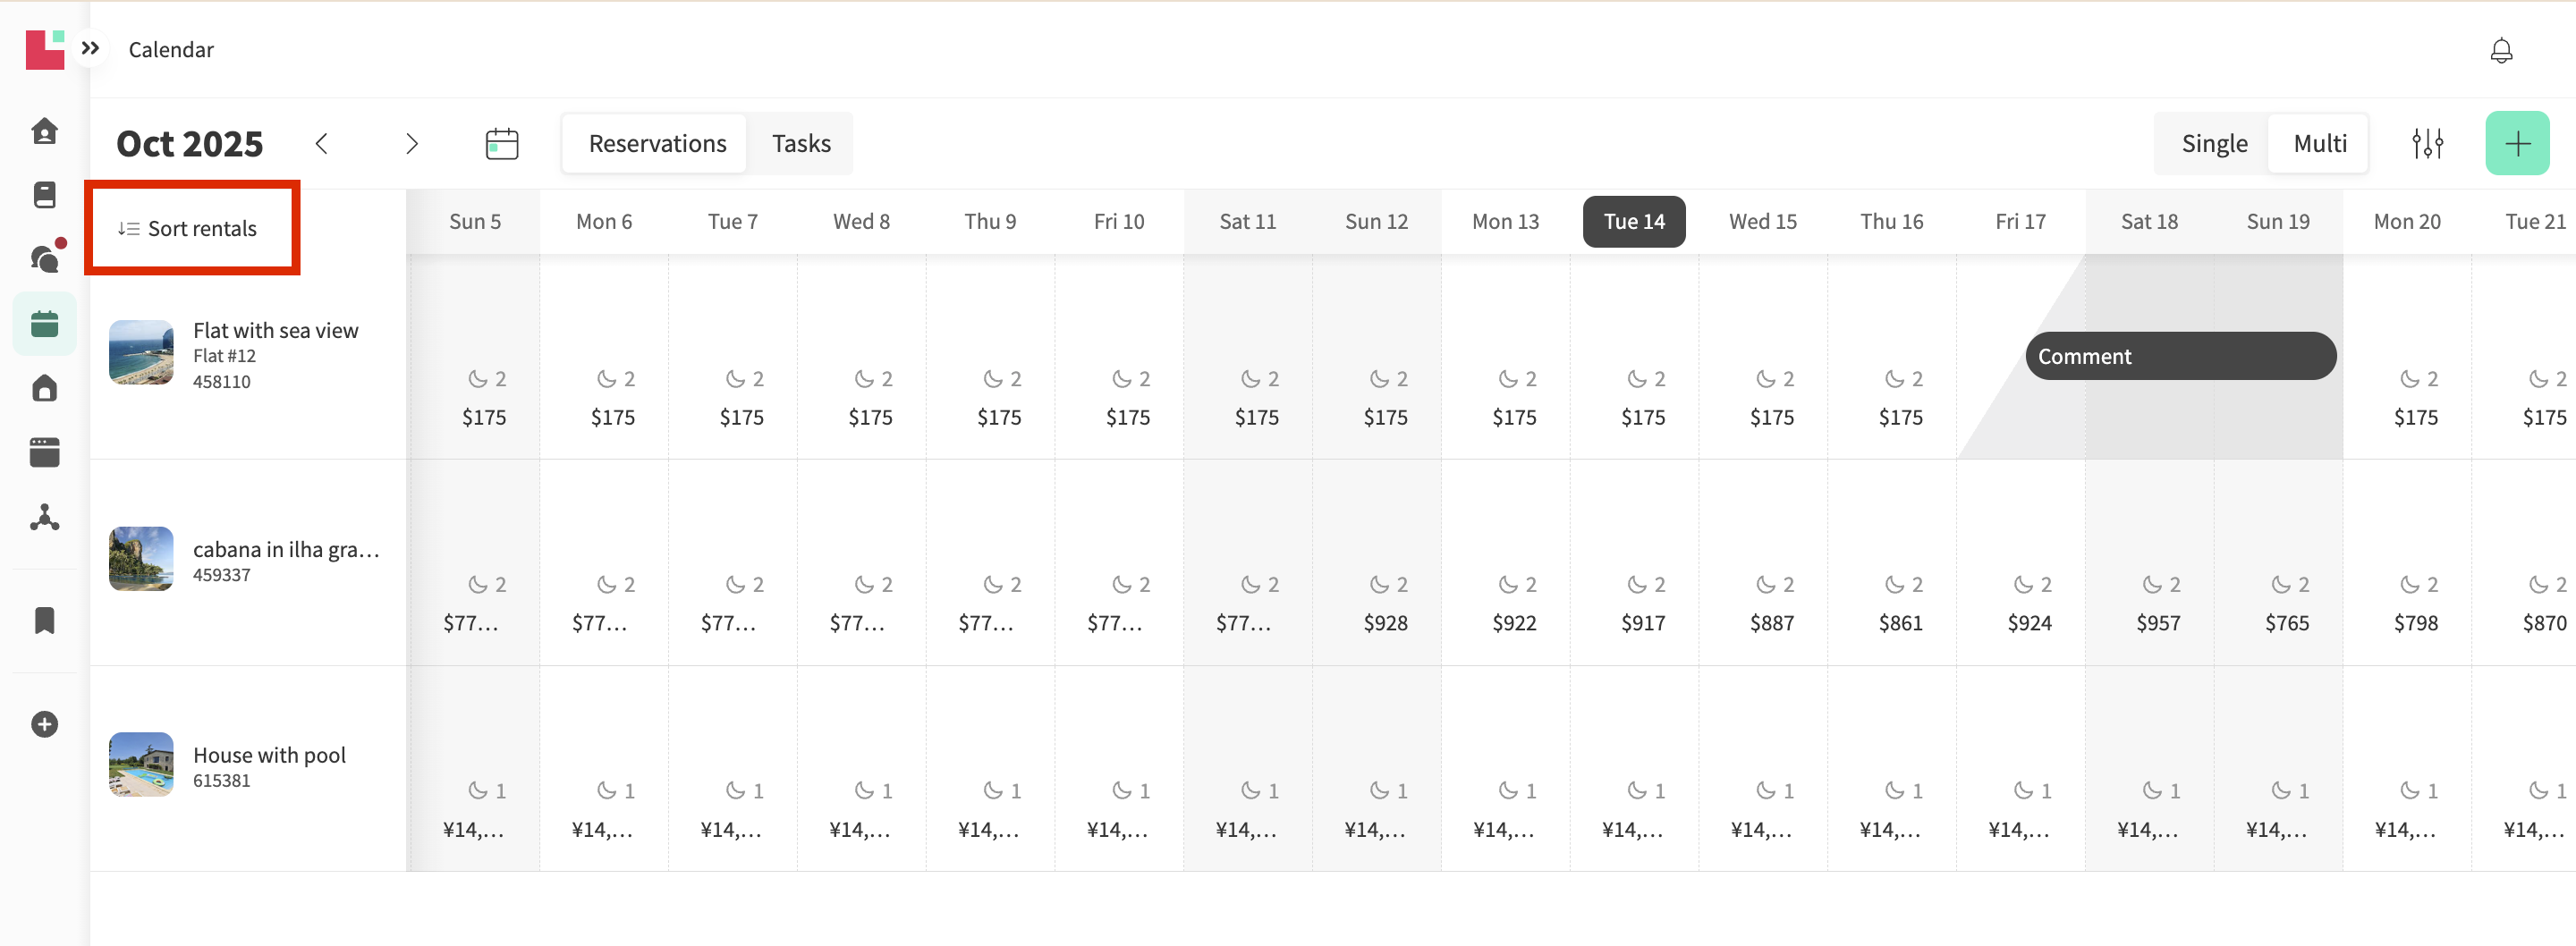Click the dark plus circle in sidebar
The height and width of the screenshot is (946, 2576).
pos(45,724)
